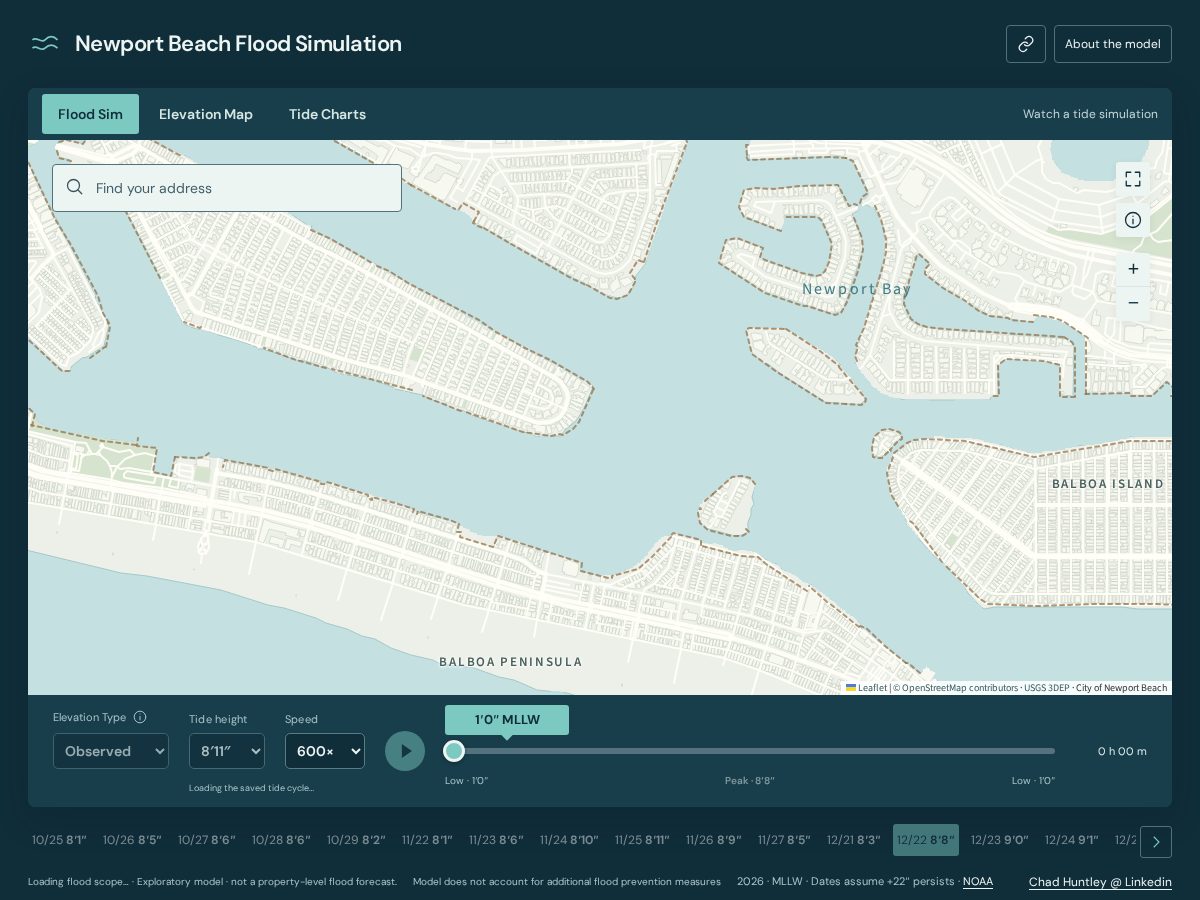1200x900 pixels.
Task: Click Watch a tide simulation
Action: click(x=1090, y=114)
